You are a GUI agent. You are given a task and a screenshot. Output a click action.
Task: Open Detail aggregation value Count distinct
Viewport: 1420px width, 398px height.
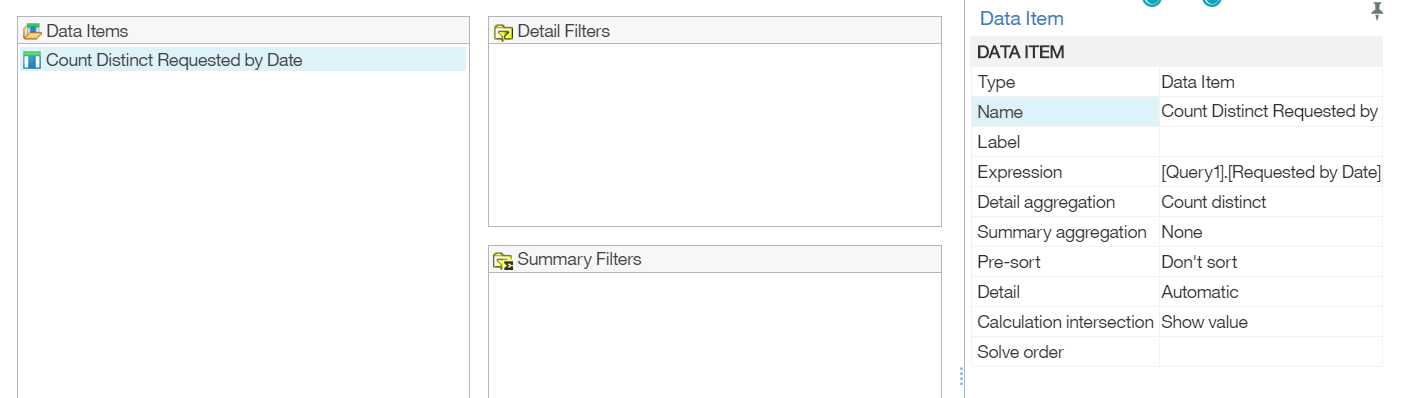click(x=1271, y=202)
